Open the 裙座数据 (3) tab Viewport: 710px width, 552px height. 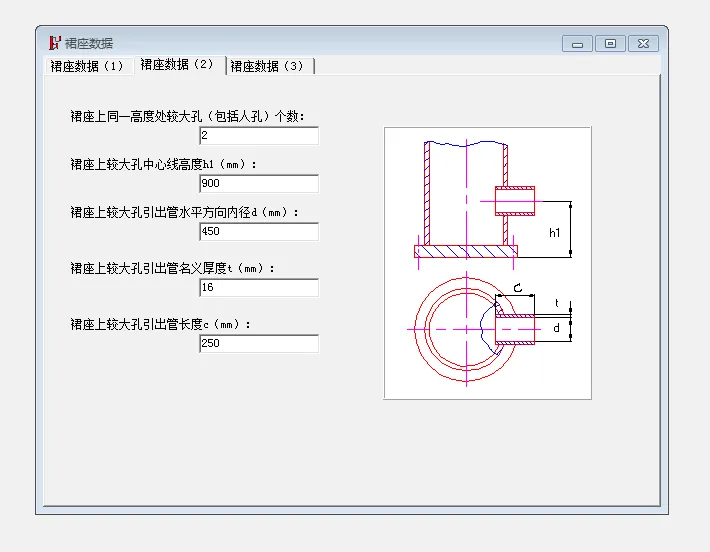click(270, 66)
